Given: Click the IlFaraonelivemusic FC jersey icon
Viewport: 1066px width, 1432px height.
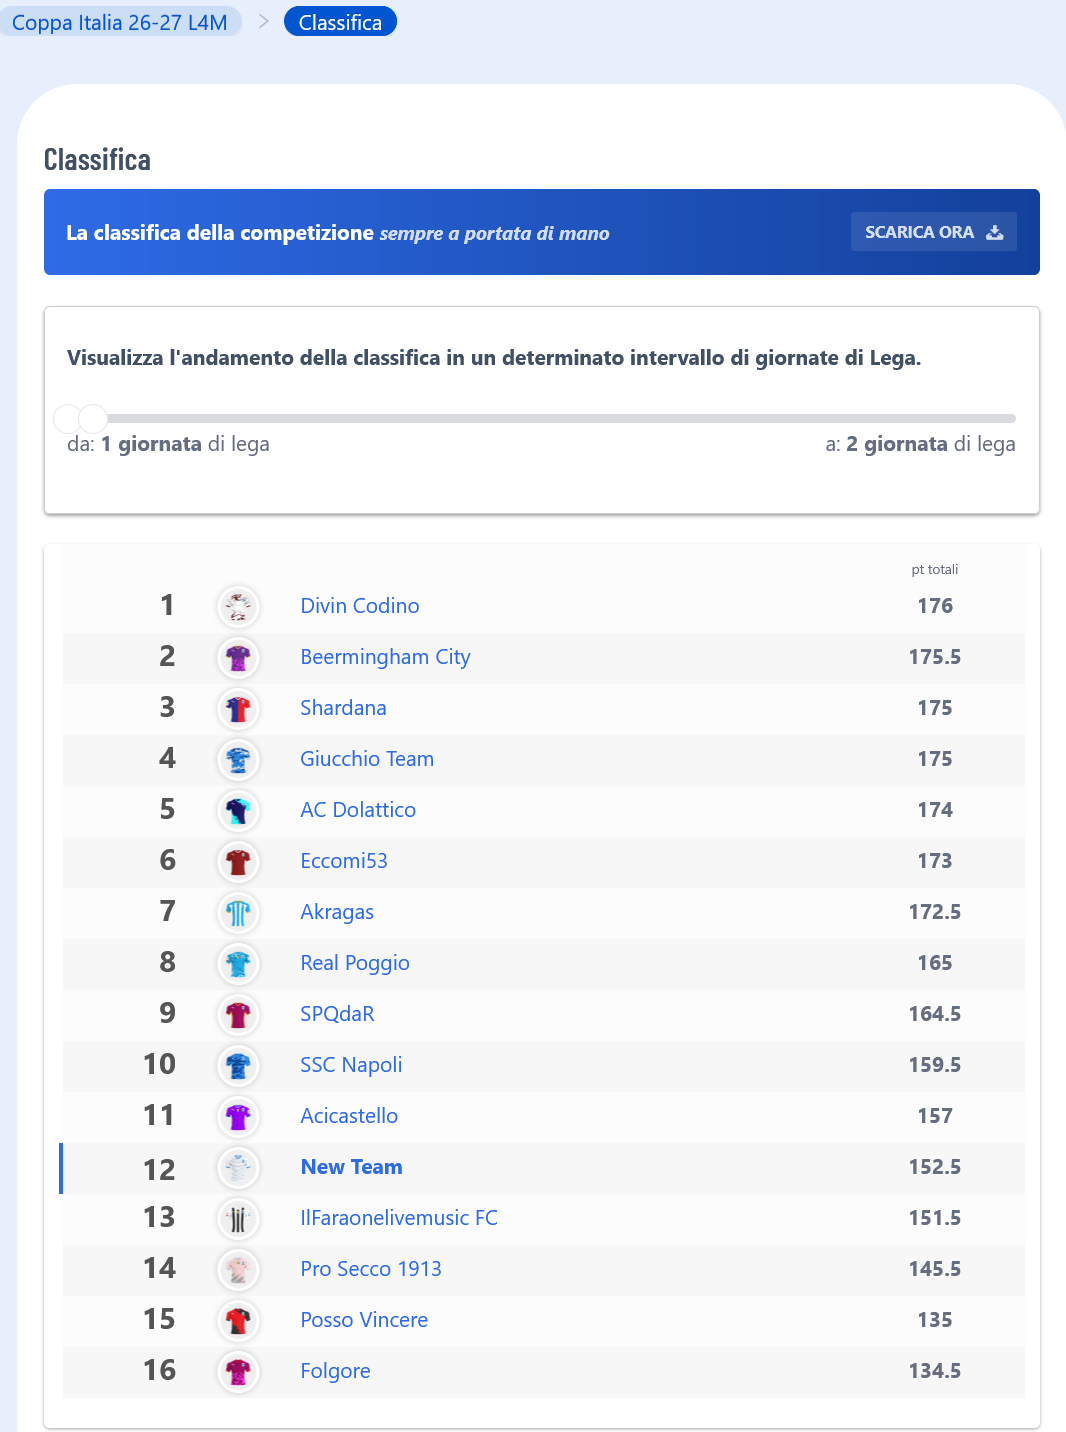Looking at the screenshot, I should click(238, 1218).
